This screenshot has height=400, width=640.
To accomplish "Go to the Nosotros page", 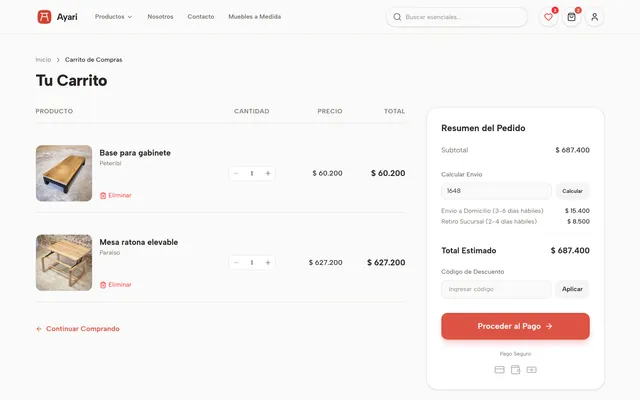I will pos(160,17).
